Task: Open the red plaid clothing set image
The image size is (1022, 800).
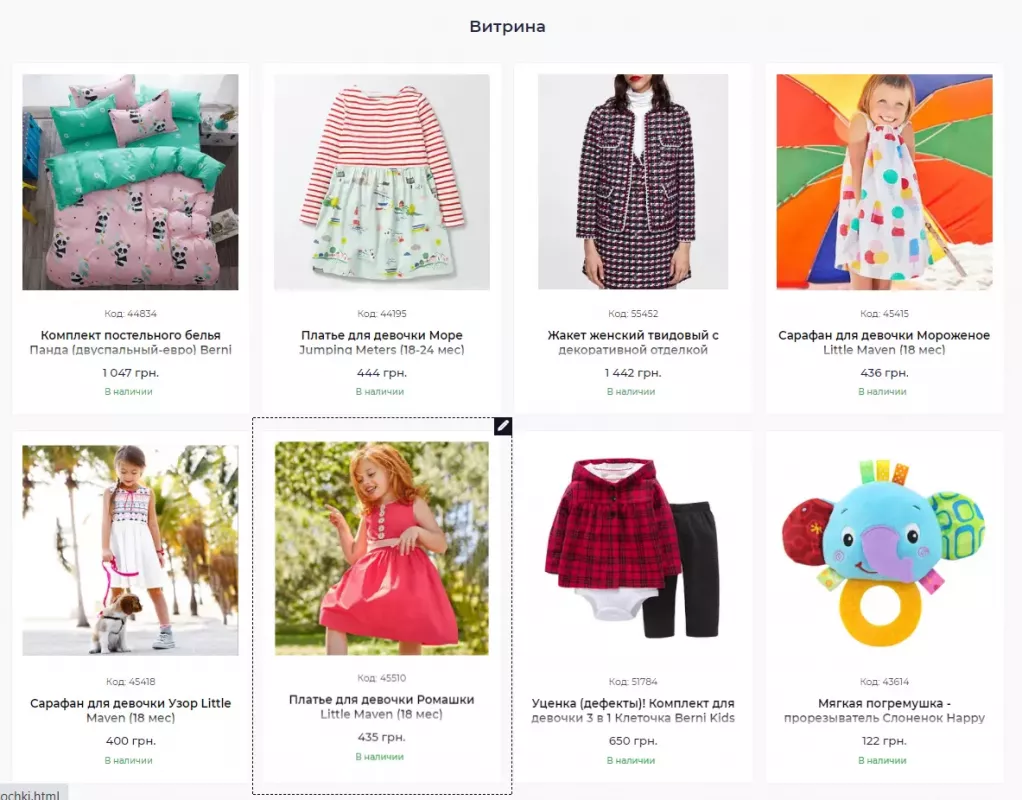Action: (x=633, y=550)
